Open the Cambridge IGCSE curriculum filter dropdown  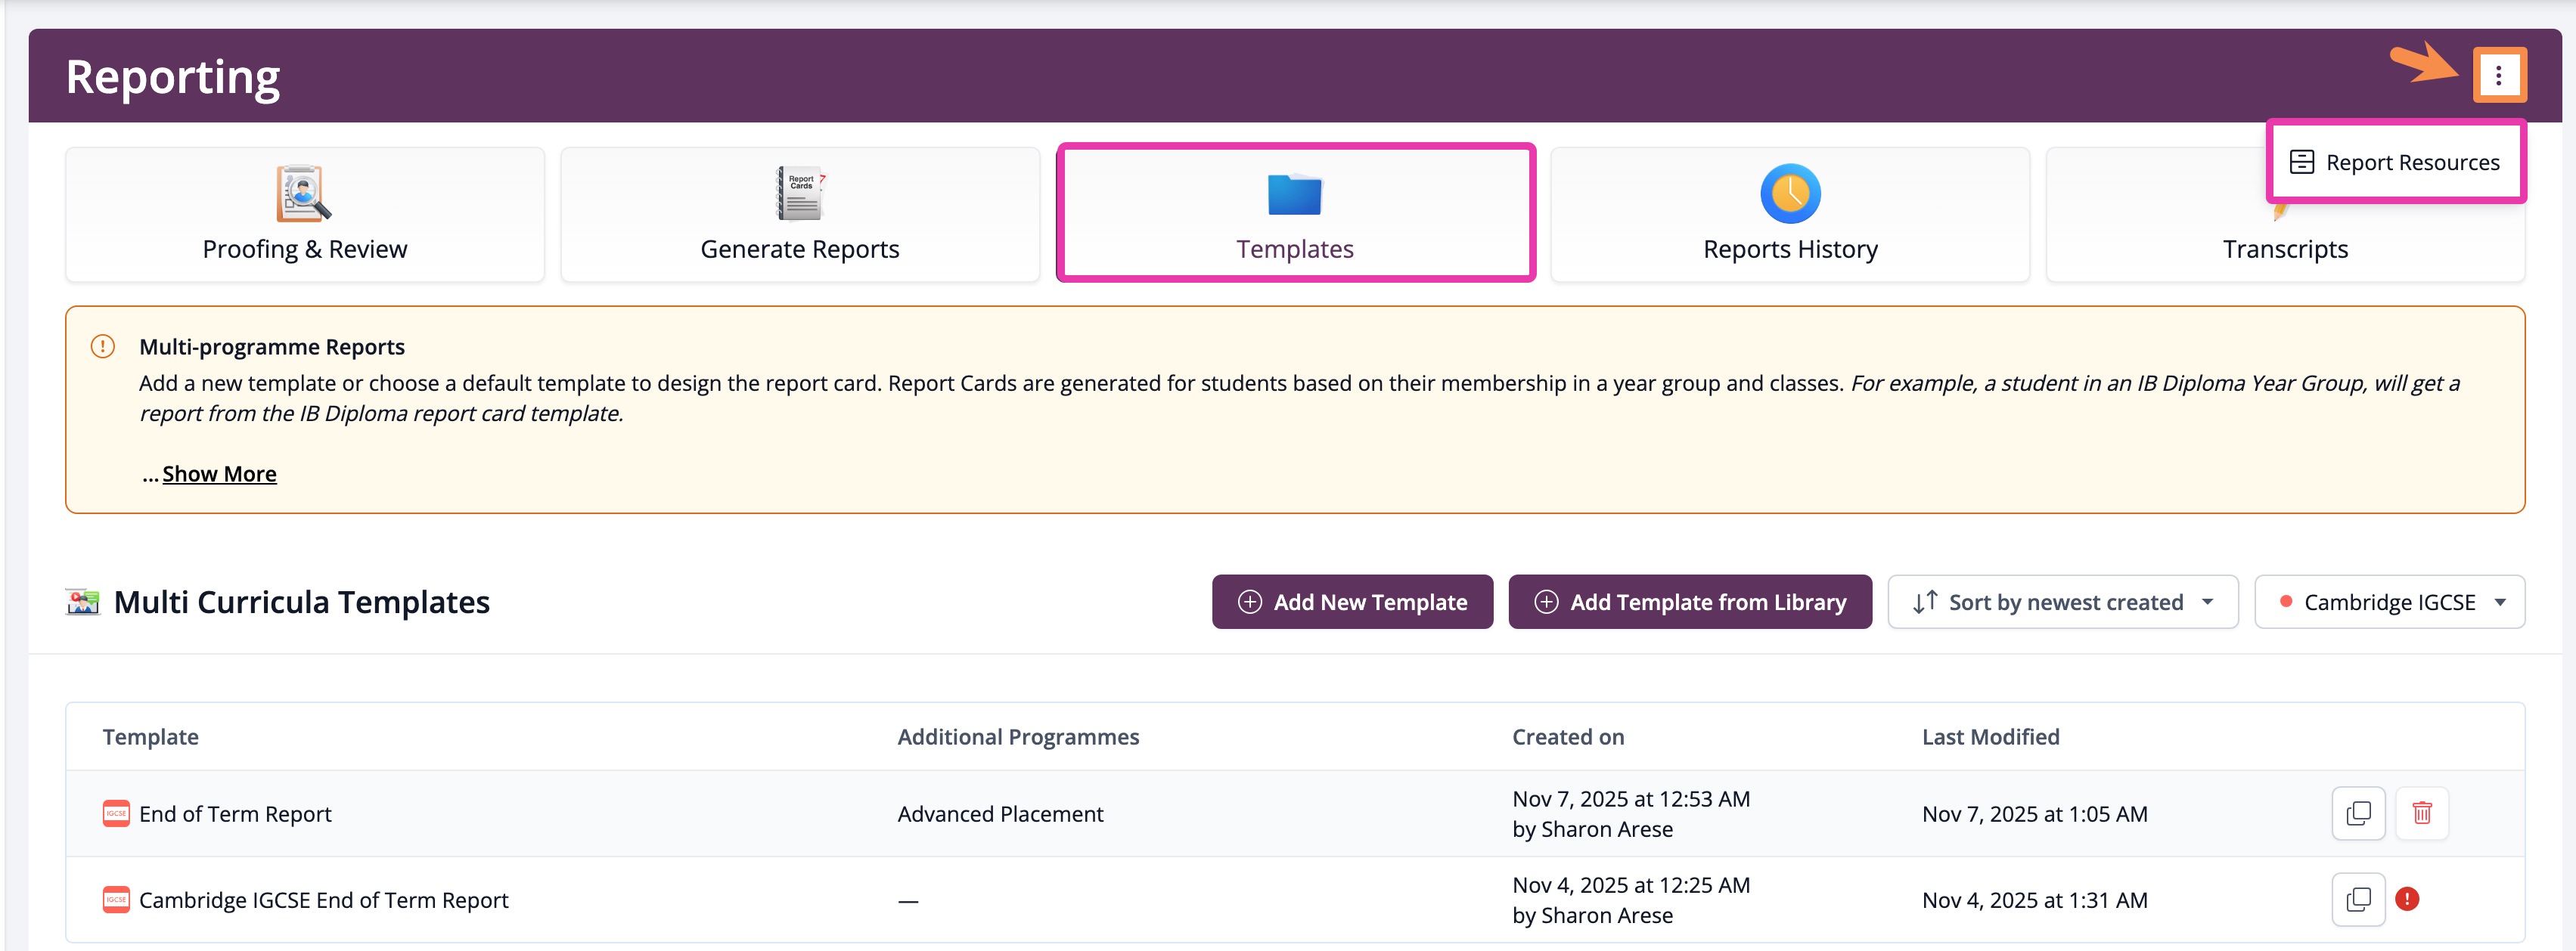(x=2389, y=601)
